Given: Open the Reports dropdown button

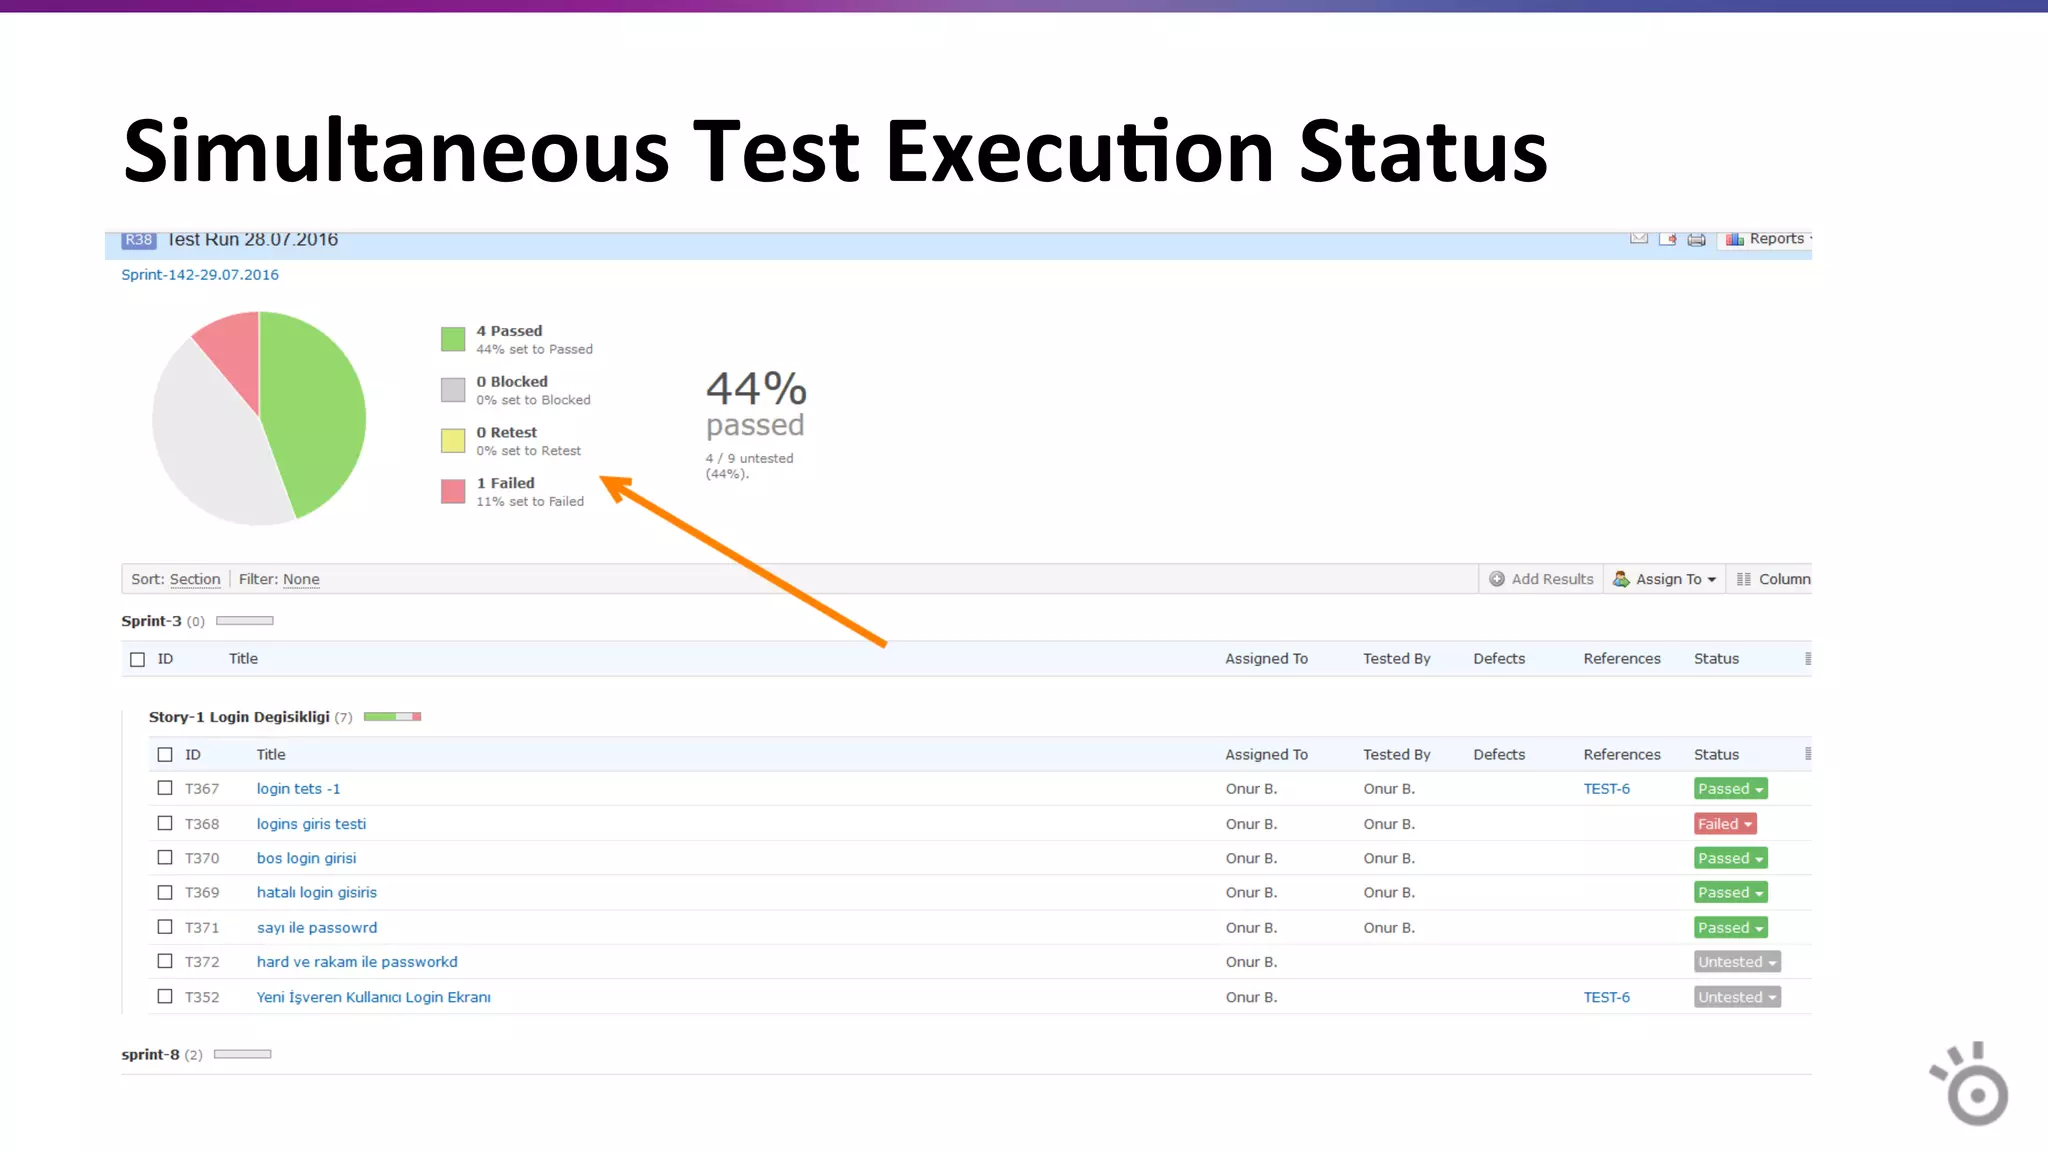Looking at the screenshot, I should 1767,239.
